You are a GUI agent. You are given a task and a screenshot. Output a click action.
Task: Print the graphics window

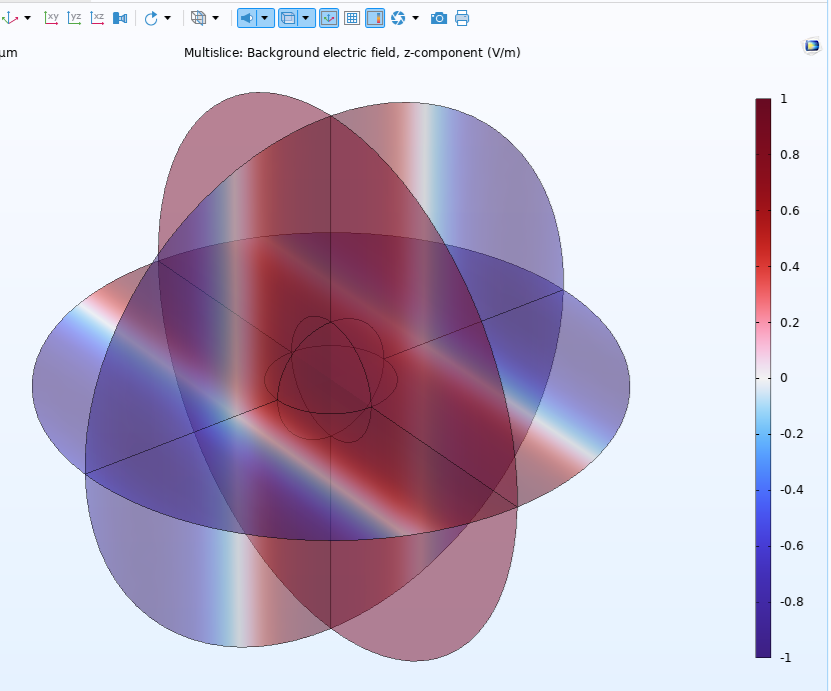click(461, 18)
